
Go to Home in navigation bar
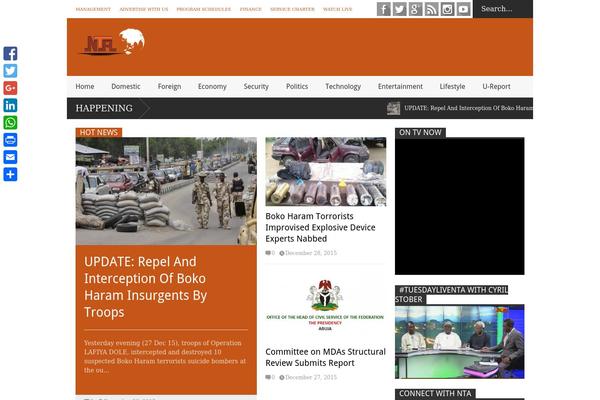[85, 87]
